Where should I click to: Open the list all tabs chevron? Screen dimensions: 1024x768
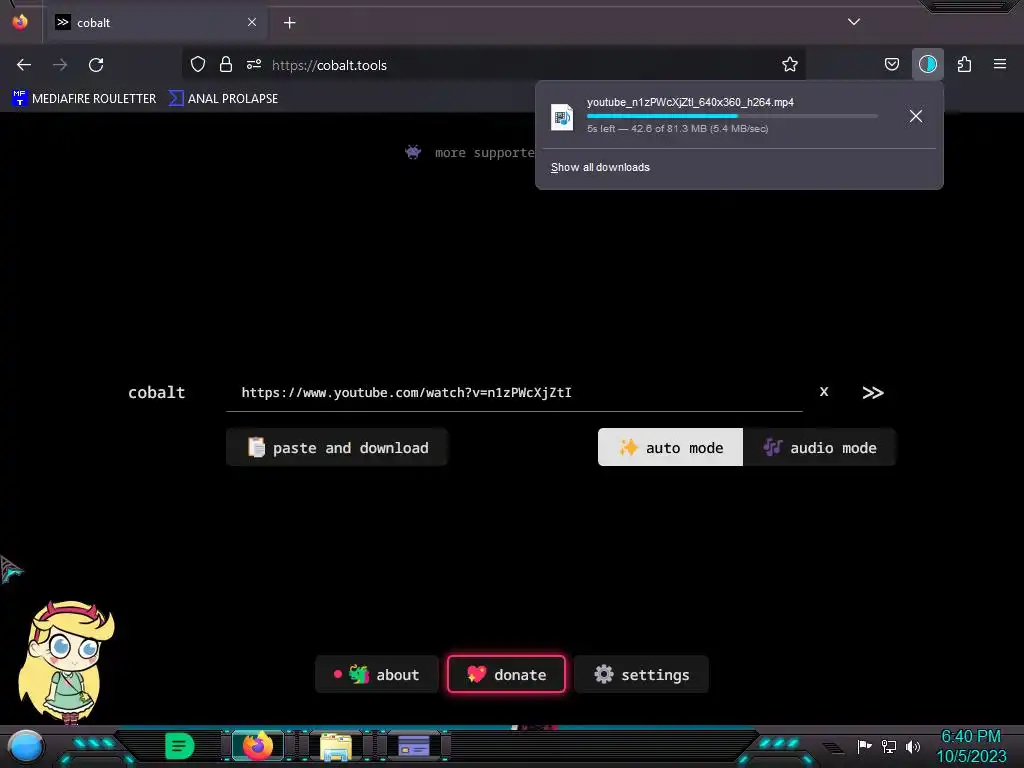pos(854,22)
